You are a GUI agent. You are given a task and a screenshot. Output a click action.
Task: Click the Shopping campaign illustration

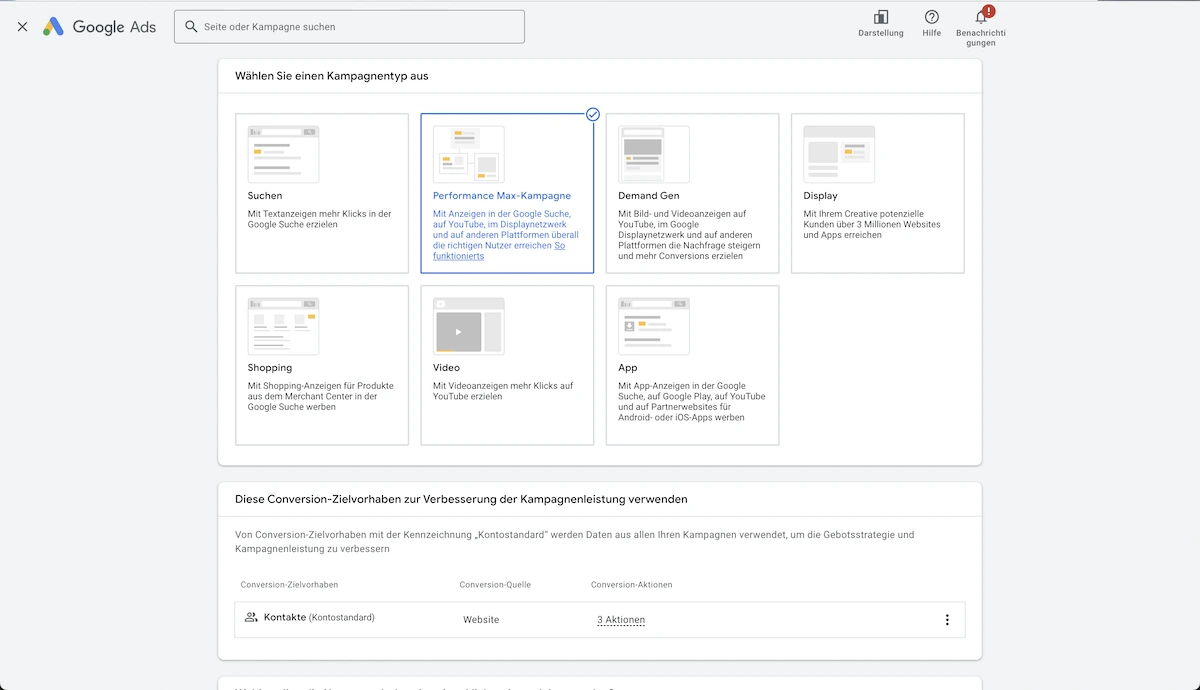pos(283,326)
